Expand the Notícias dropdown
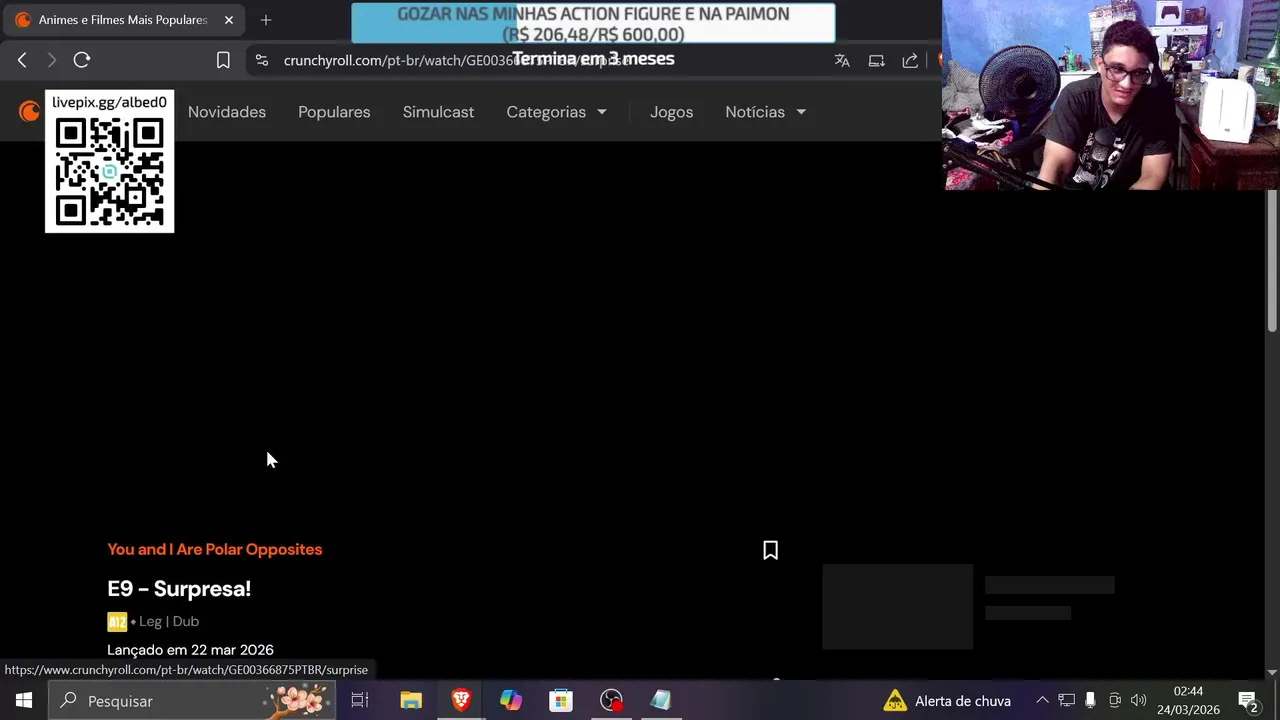1280x720 pixels. (x=766, y=112)
